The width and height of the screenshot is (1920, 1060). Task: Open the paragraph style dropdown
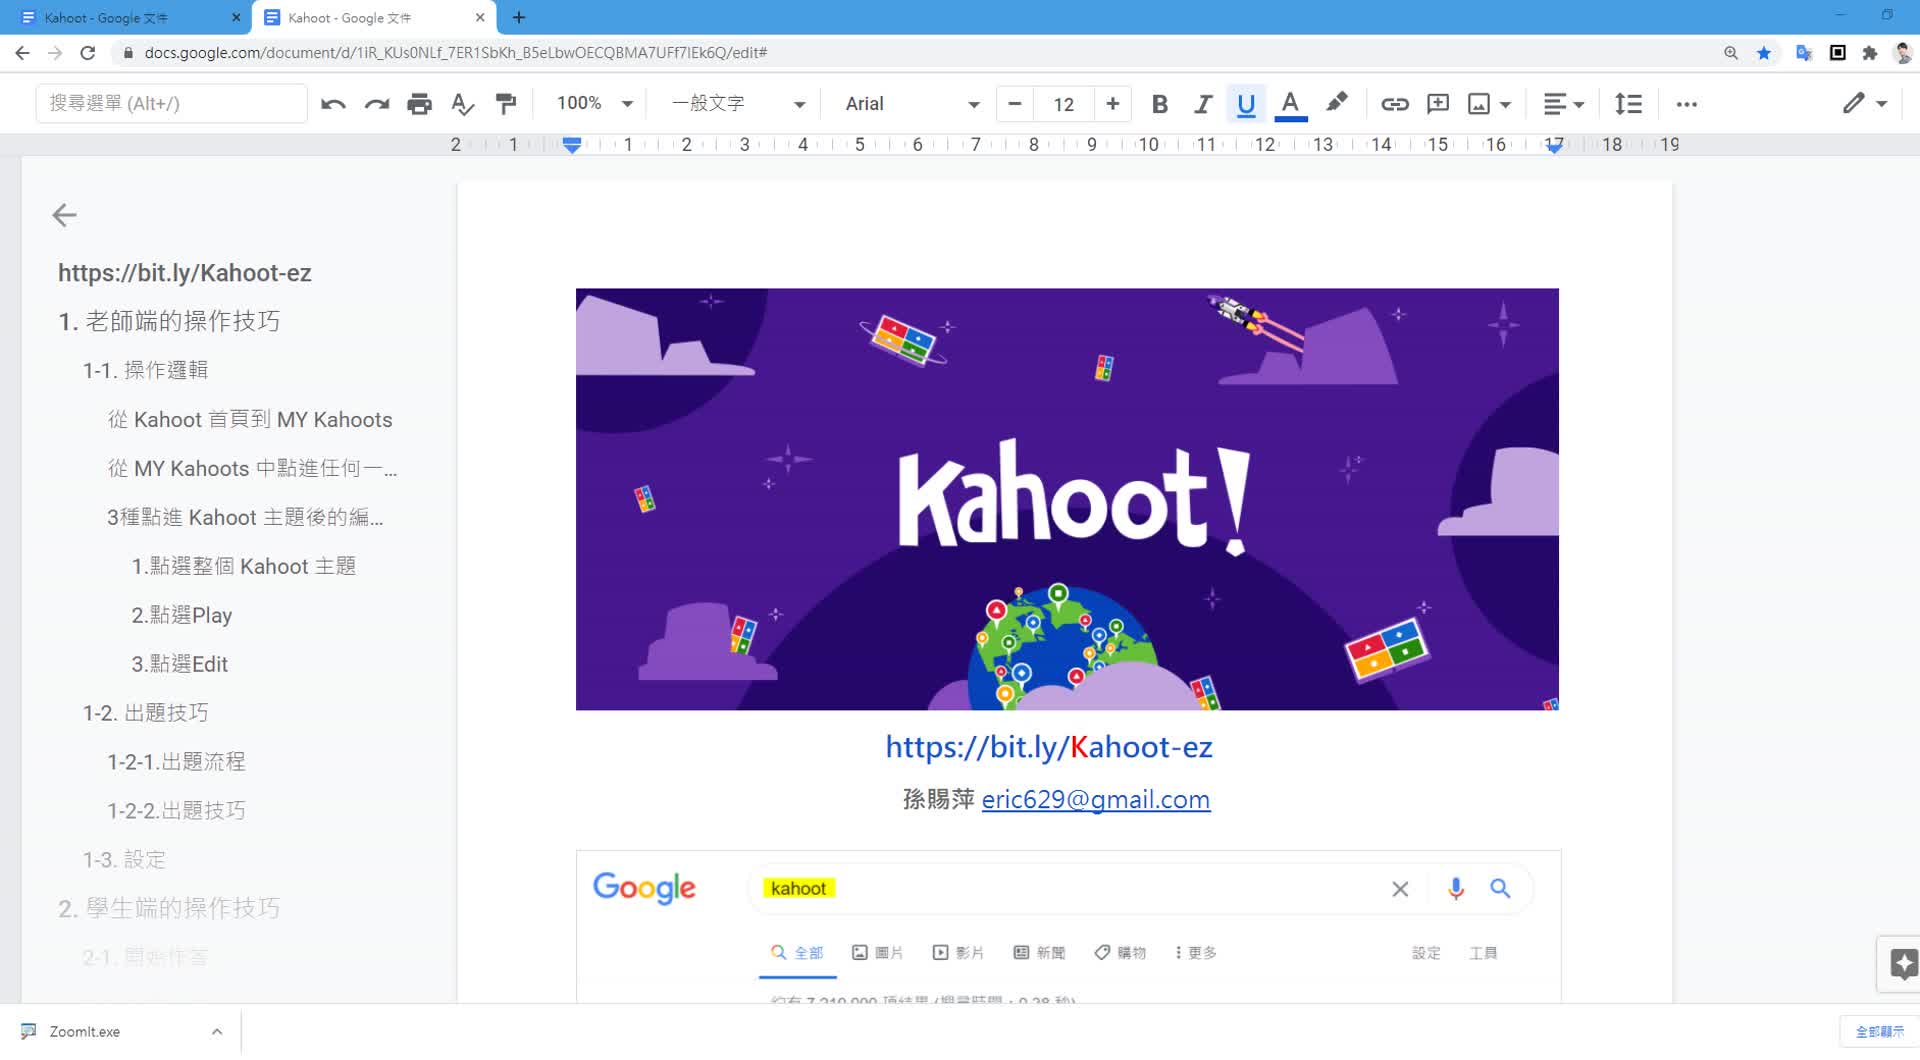pos(738,104)
